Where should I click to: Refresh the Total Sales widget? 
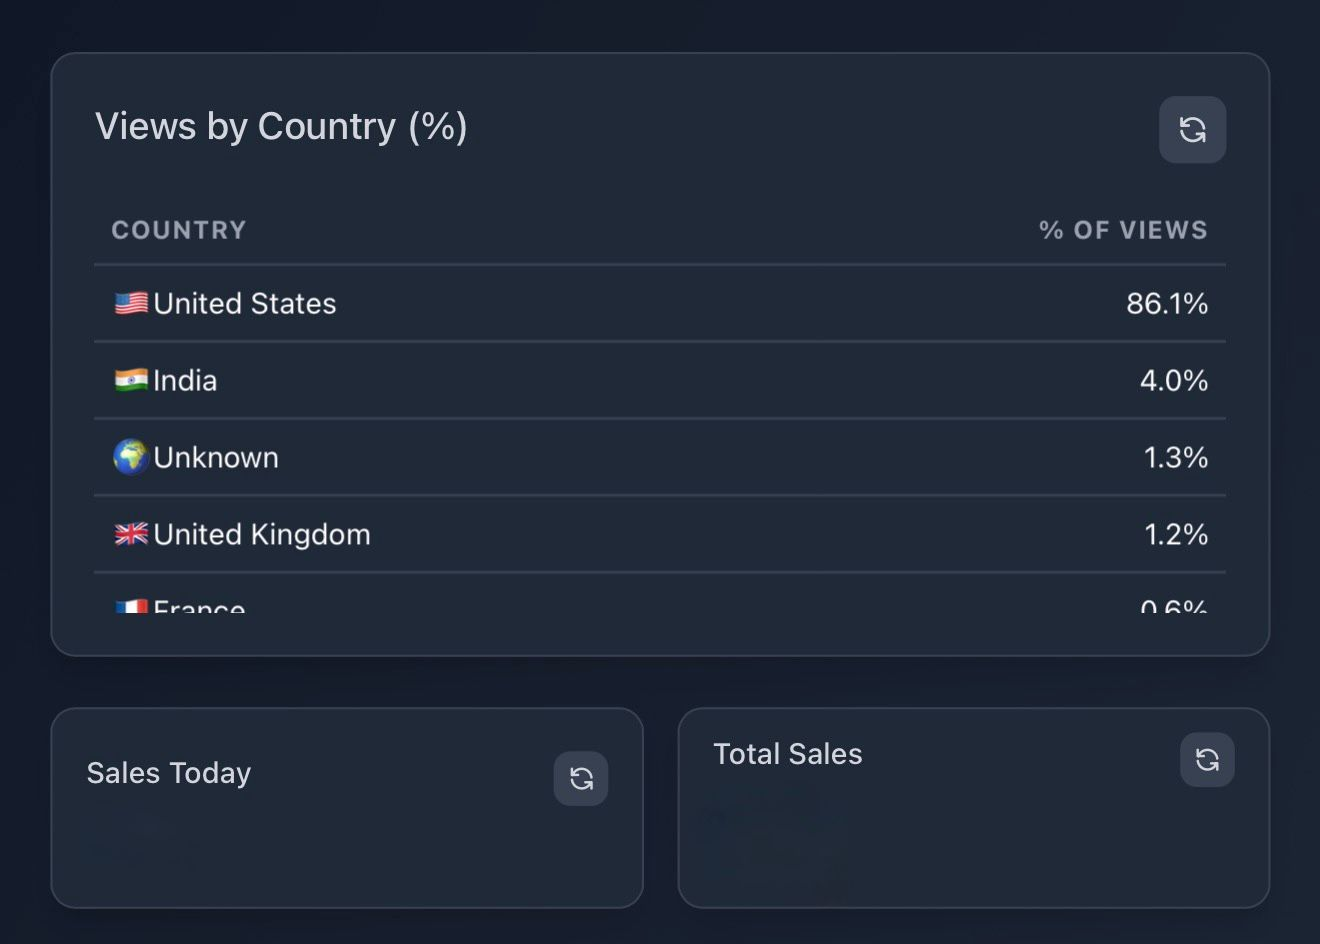[x=1207, y=760]
